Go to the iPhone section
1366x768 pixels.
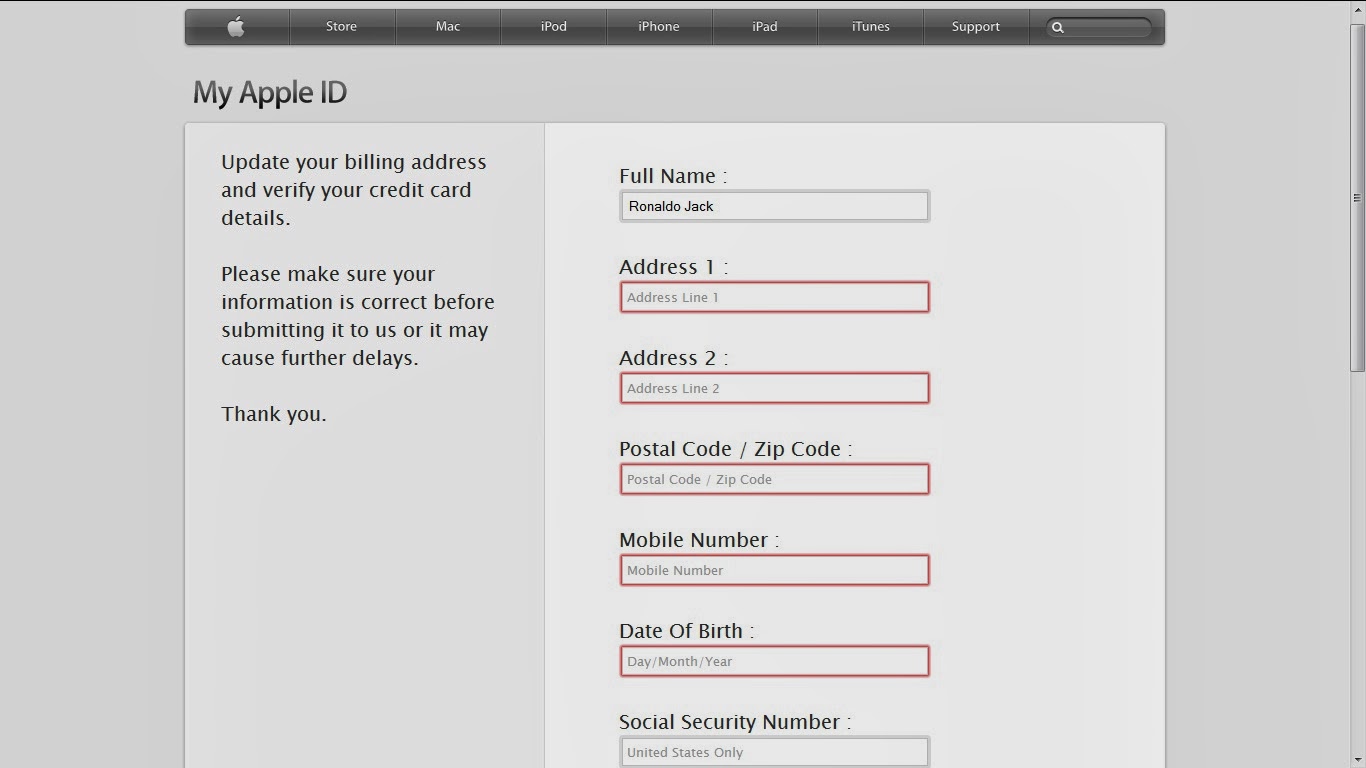coord(659,27)
